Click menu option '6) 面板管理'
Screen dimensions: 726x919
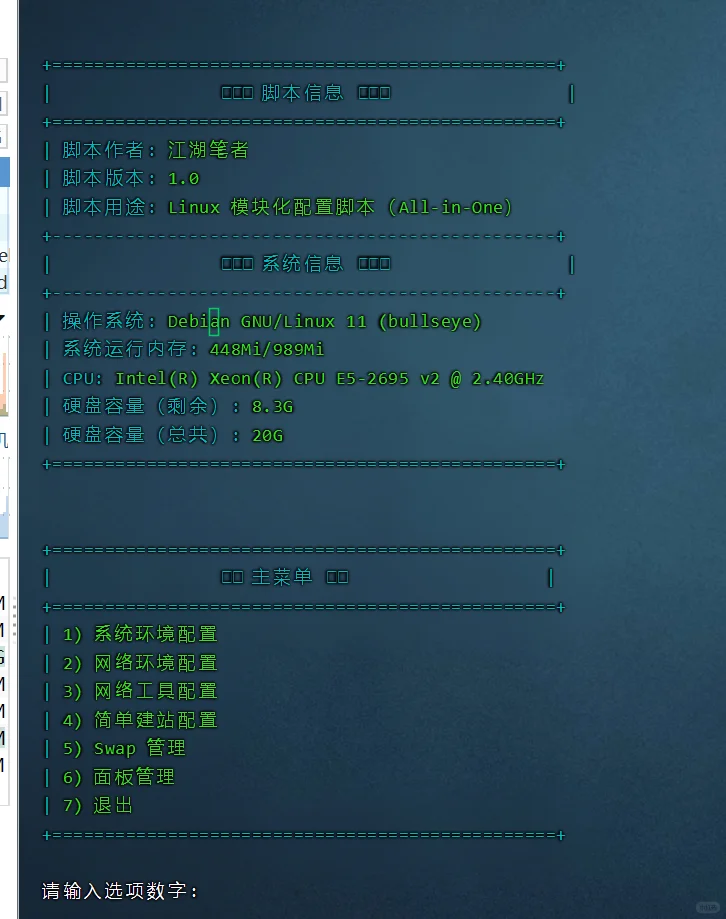pos(119,777)
